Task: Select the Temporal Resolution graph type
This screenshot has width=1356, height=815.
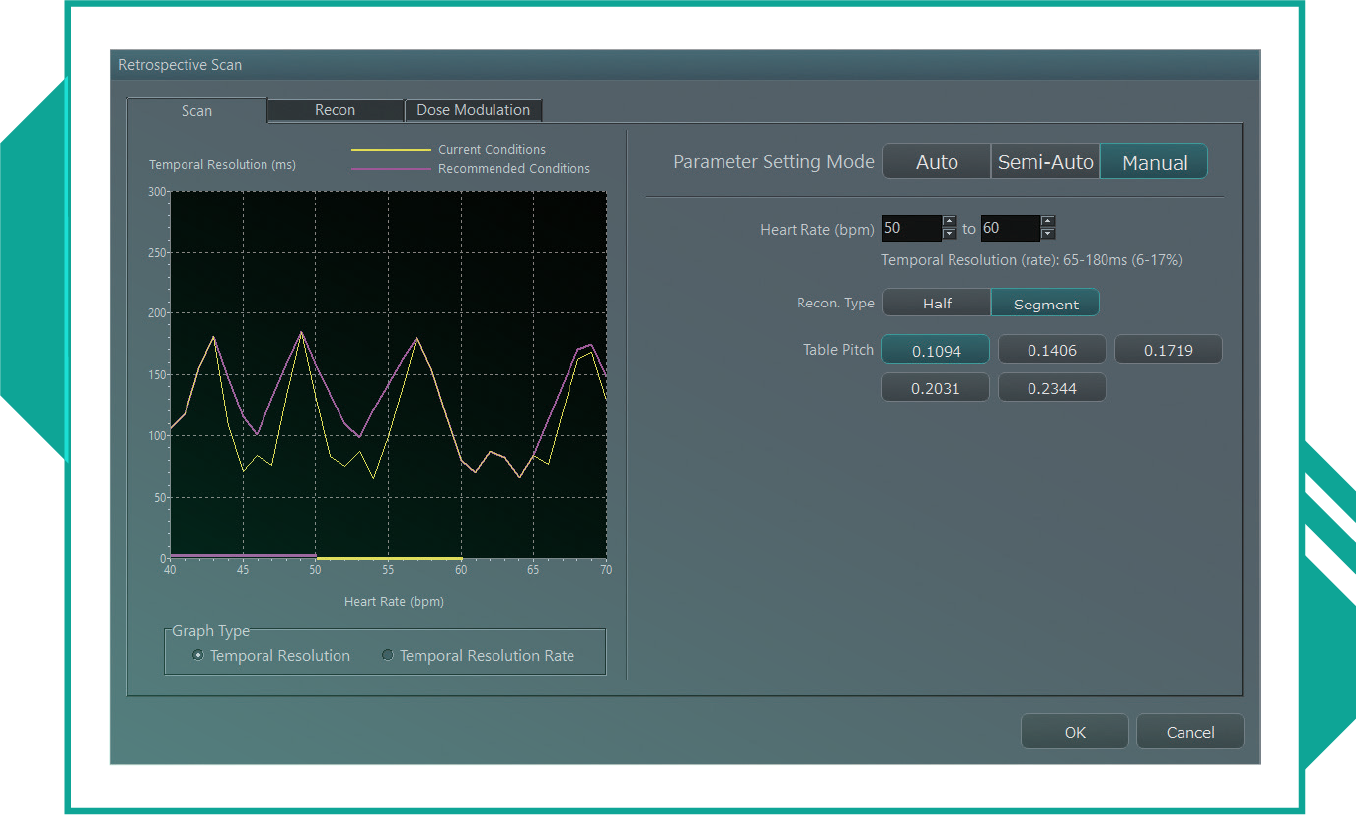Action: [271, 656]
